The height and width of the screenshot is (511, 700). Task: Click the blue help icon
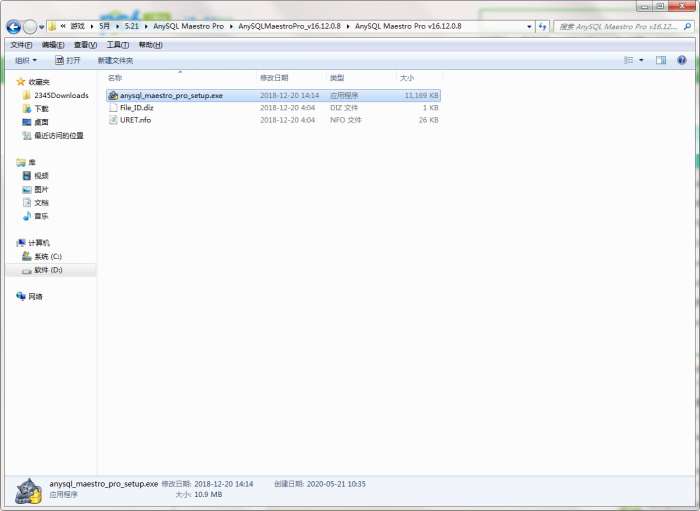pos(682,60)
